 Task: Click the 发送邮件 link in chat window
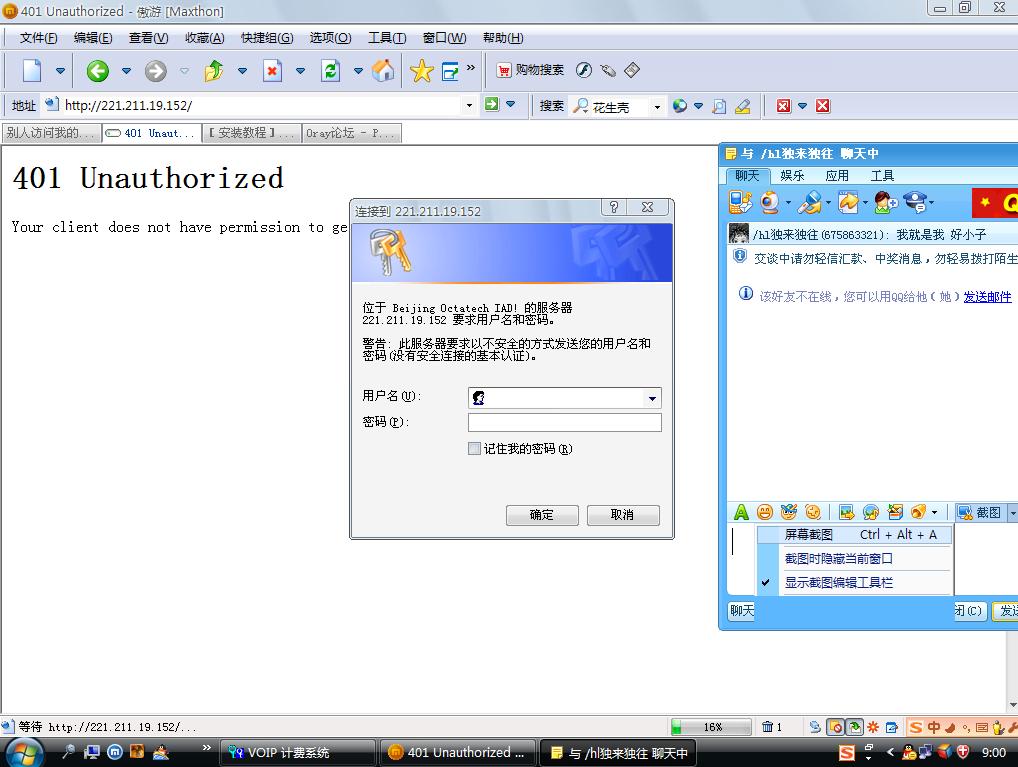(x=989, y=297)
